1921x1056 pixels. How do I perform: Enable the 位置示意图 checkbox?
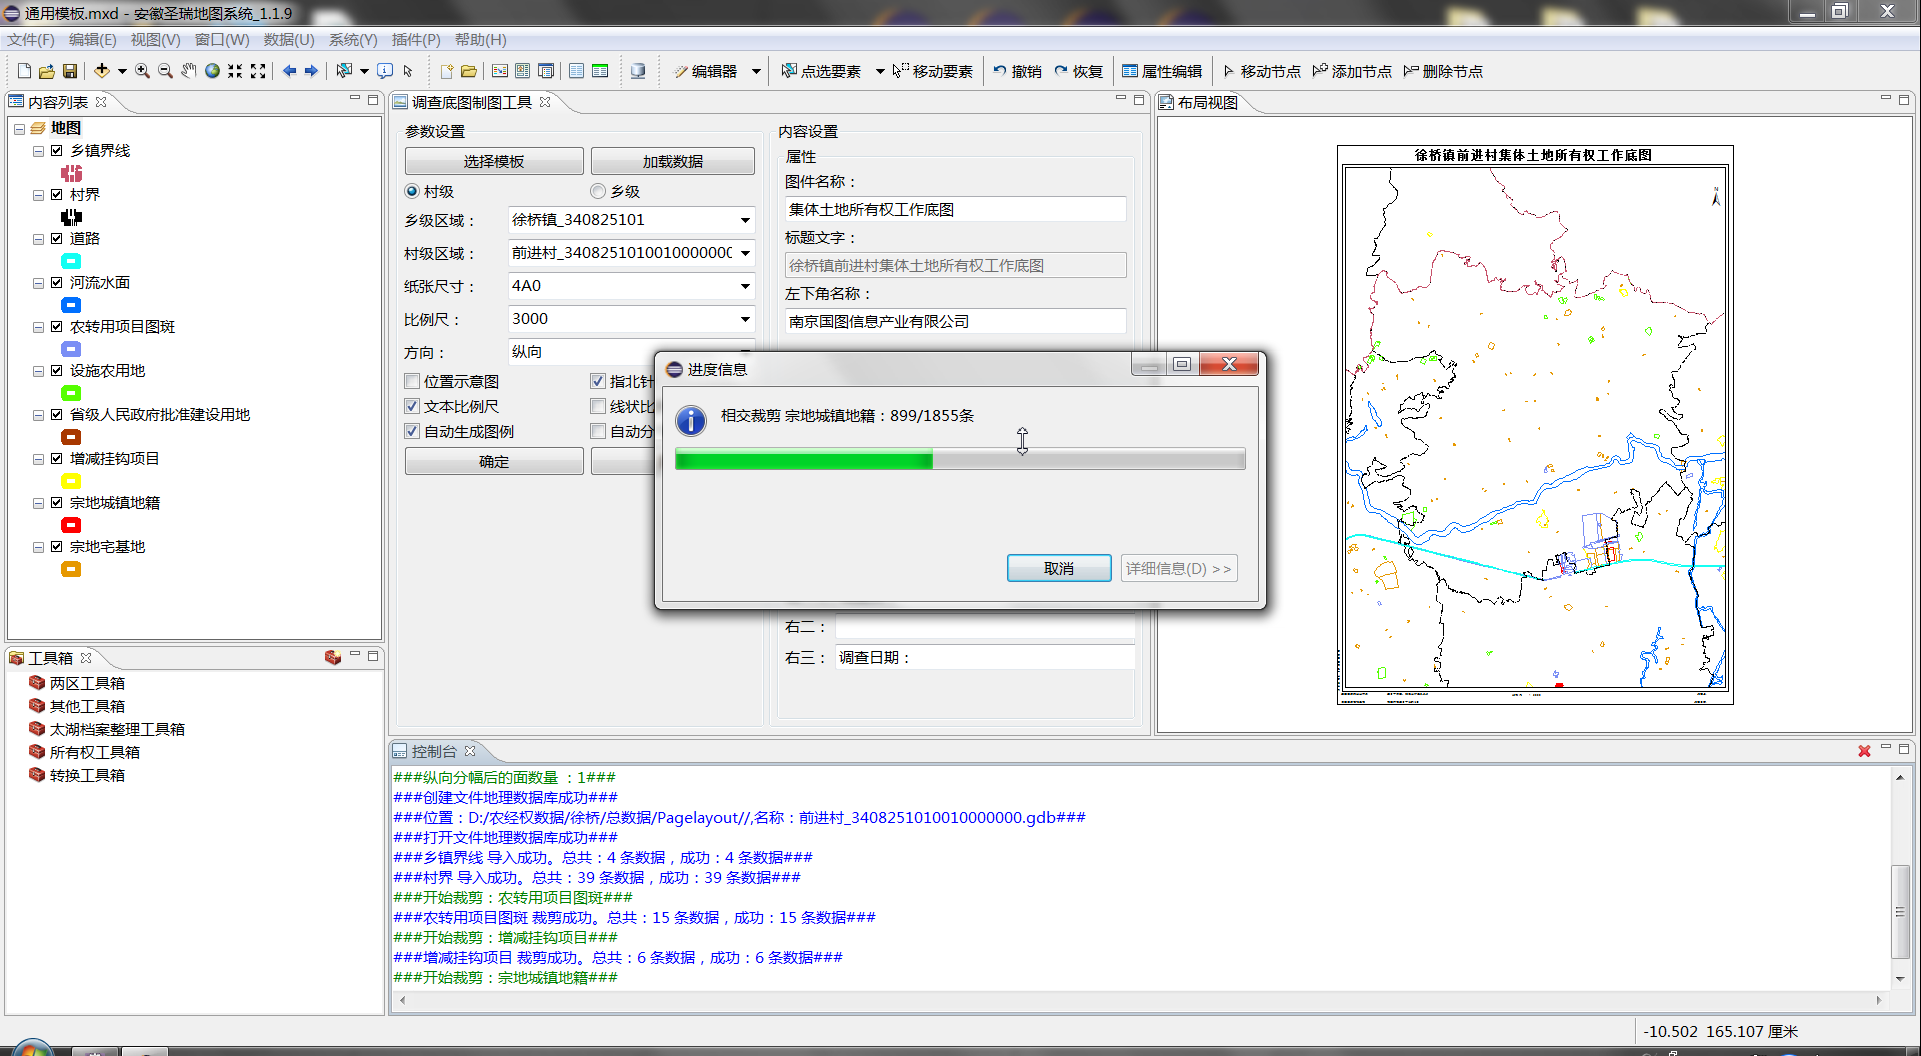(x=411, y=381)
